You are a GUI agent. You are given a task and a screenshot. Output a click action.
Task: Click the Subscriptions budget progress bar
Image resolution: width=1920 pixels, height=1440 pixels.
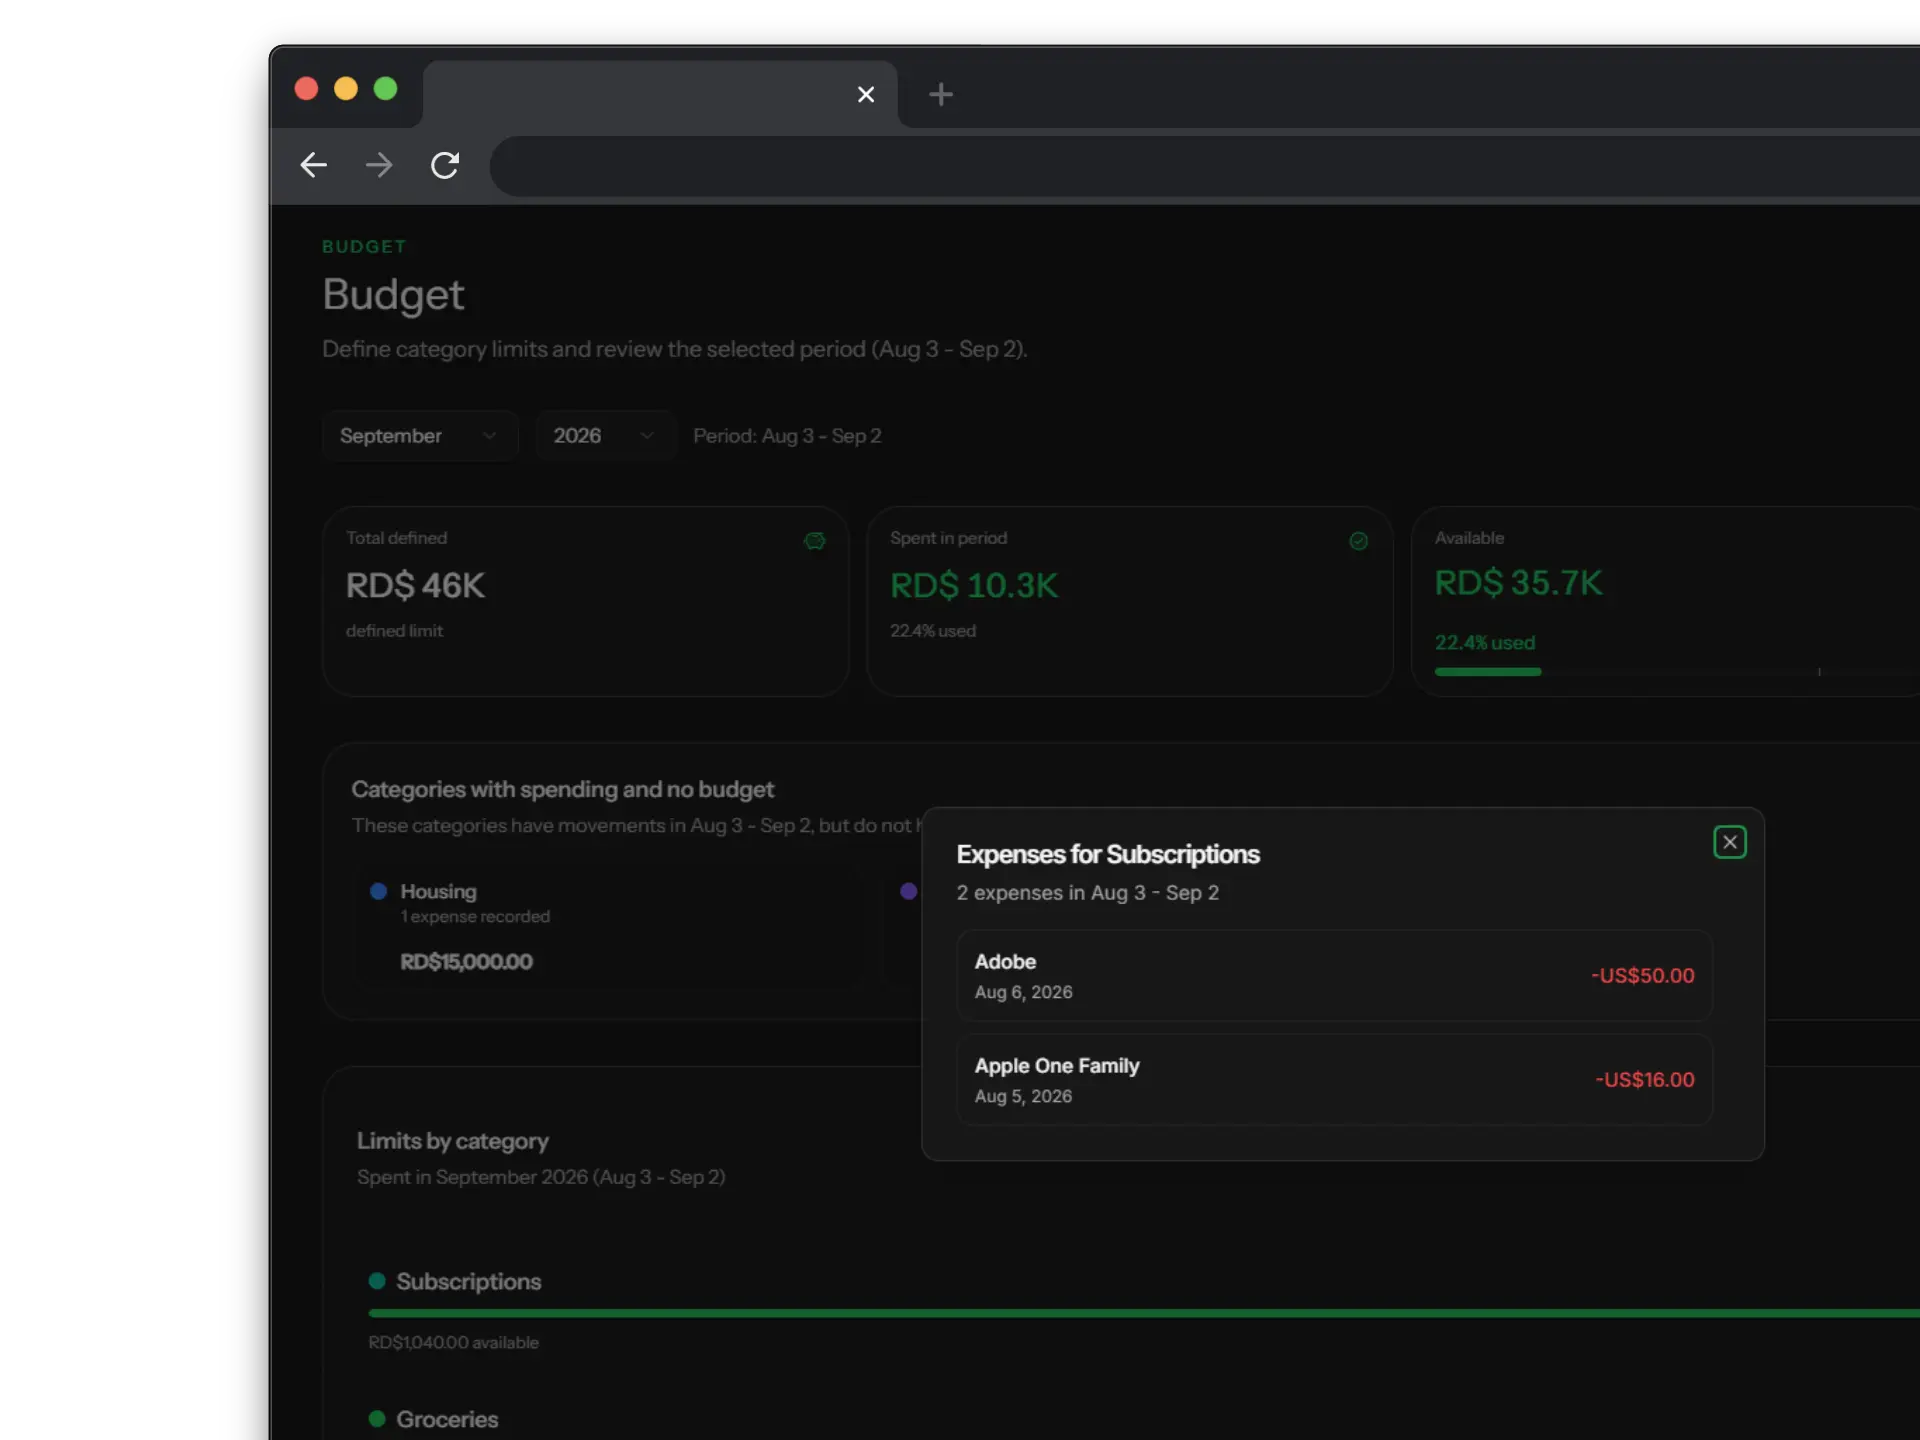[x=1144, y=1313]
